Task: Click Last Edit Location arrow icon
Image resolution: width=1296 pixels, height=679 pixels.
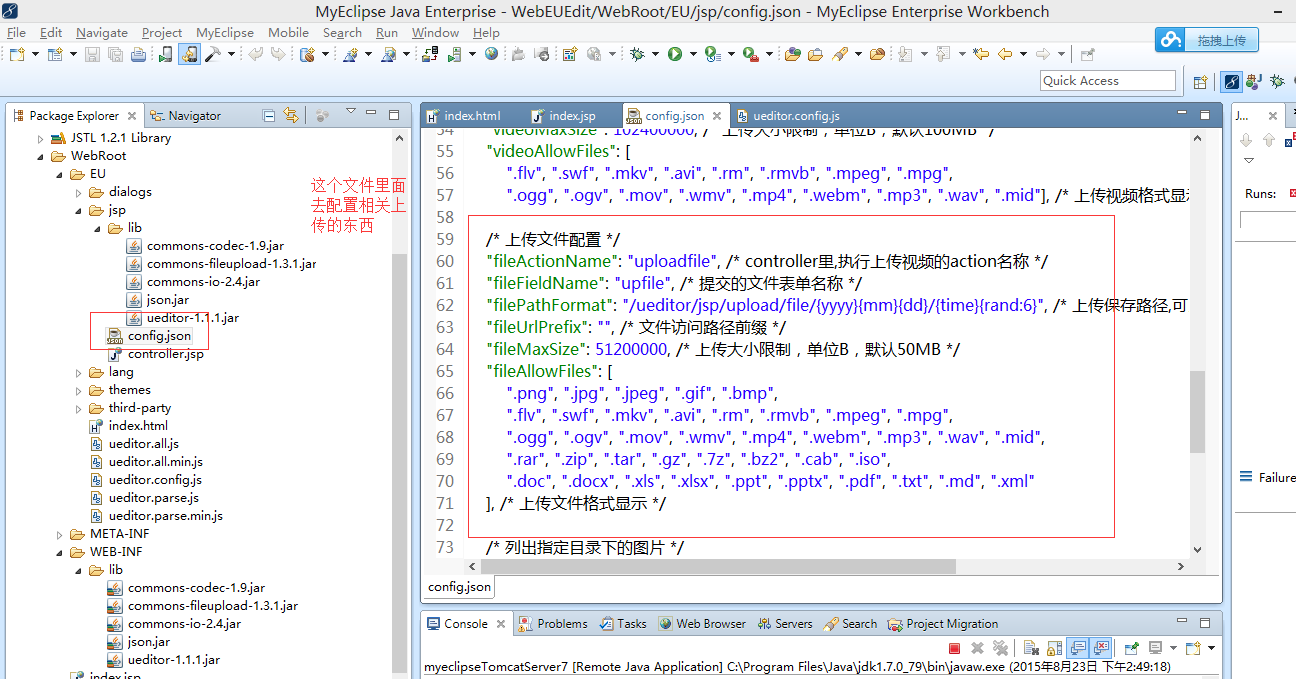Action: [x=981, y=54]
